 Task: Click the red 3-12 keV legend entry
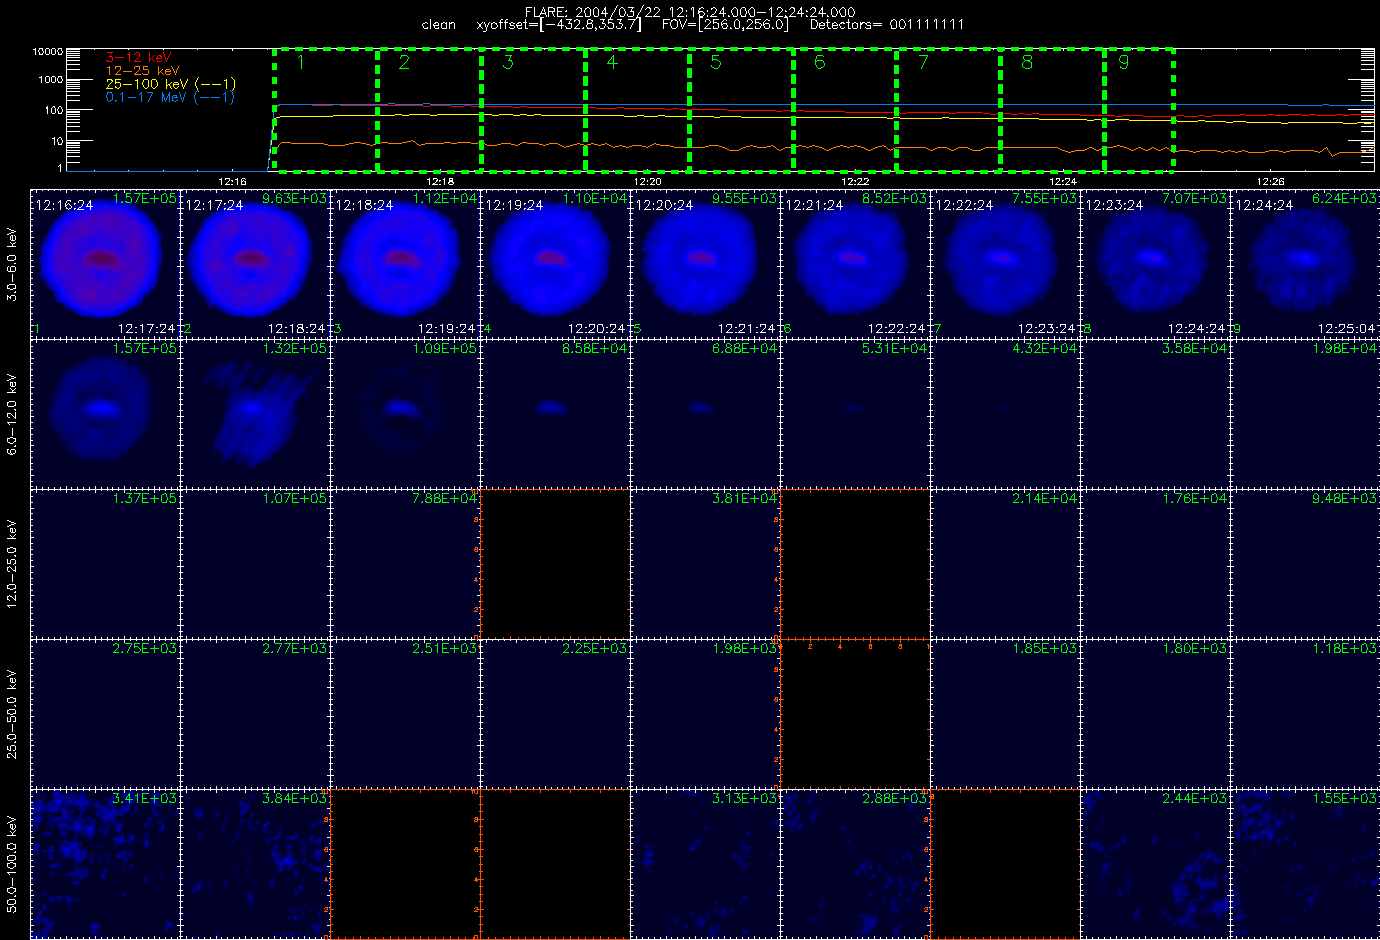pos(139,58)
